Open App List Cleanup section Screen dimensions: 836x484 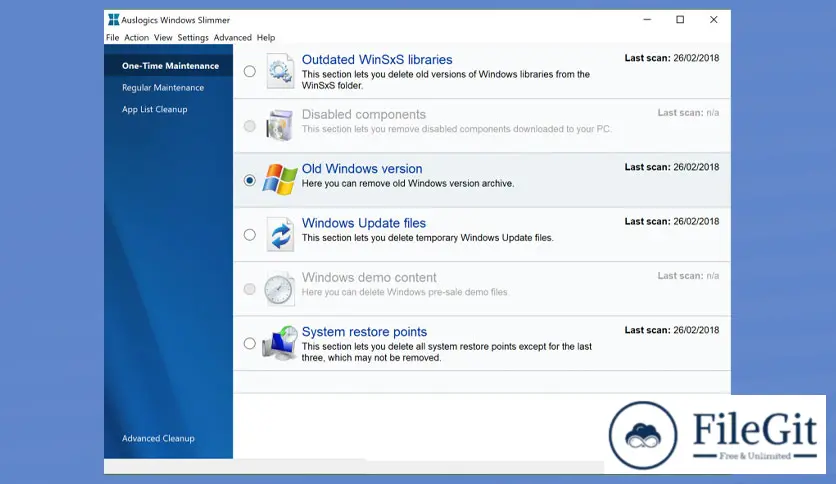coord(155,109)
